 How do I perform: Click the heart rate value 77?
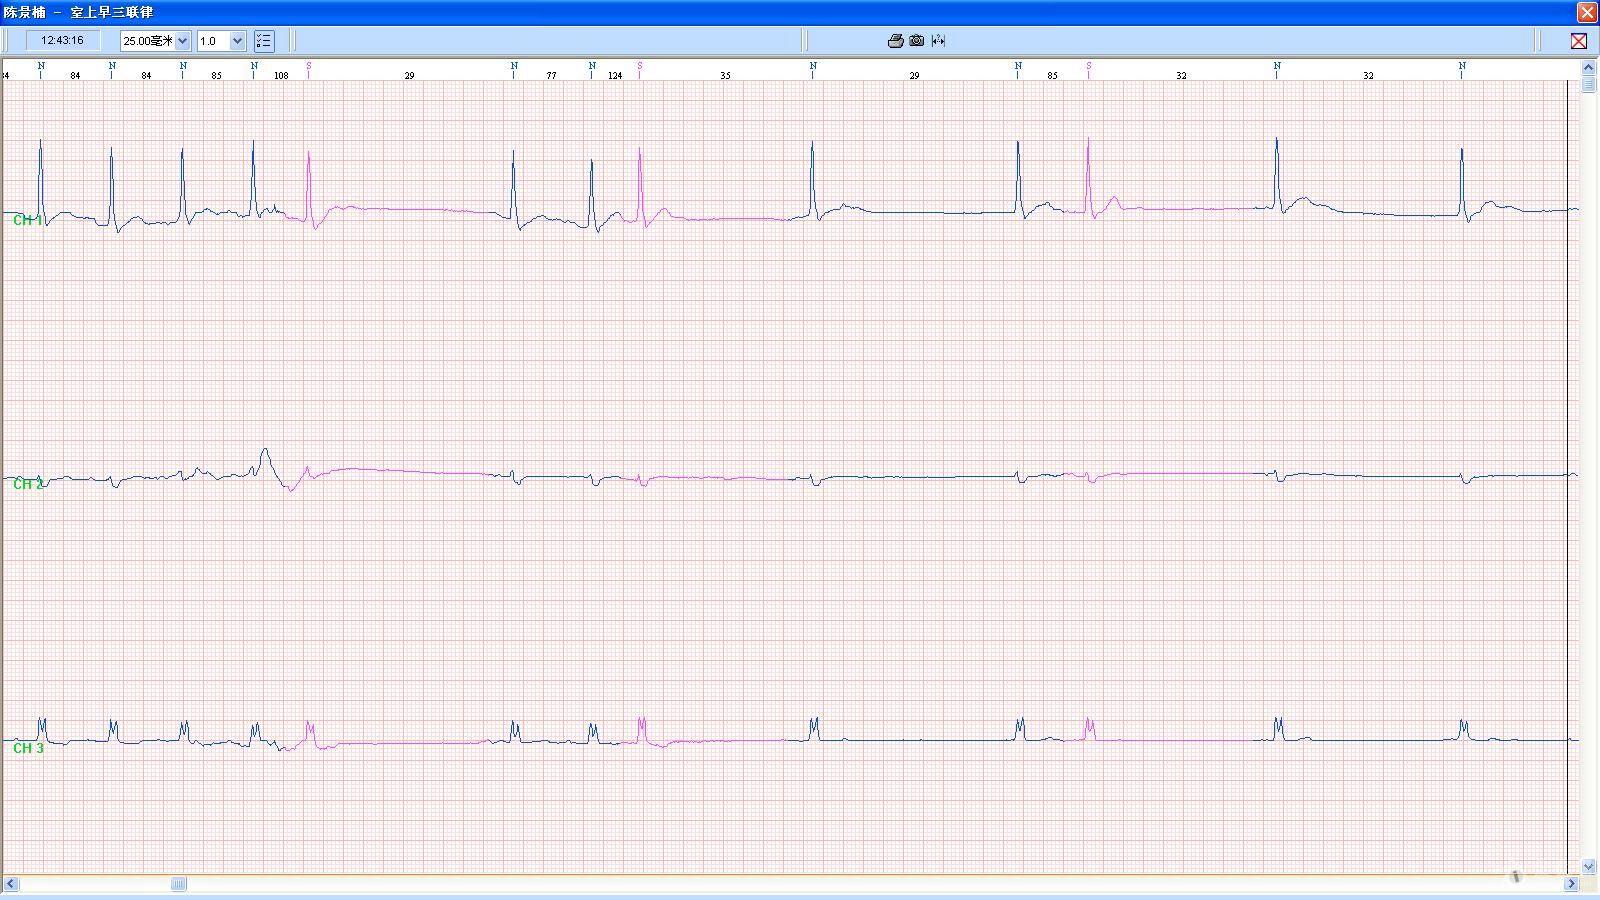click(x=551, y=76)
